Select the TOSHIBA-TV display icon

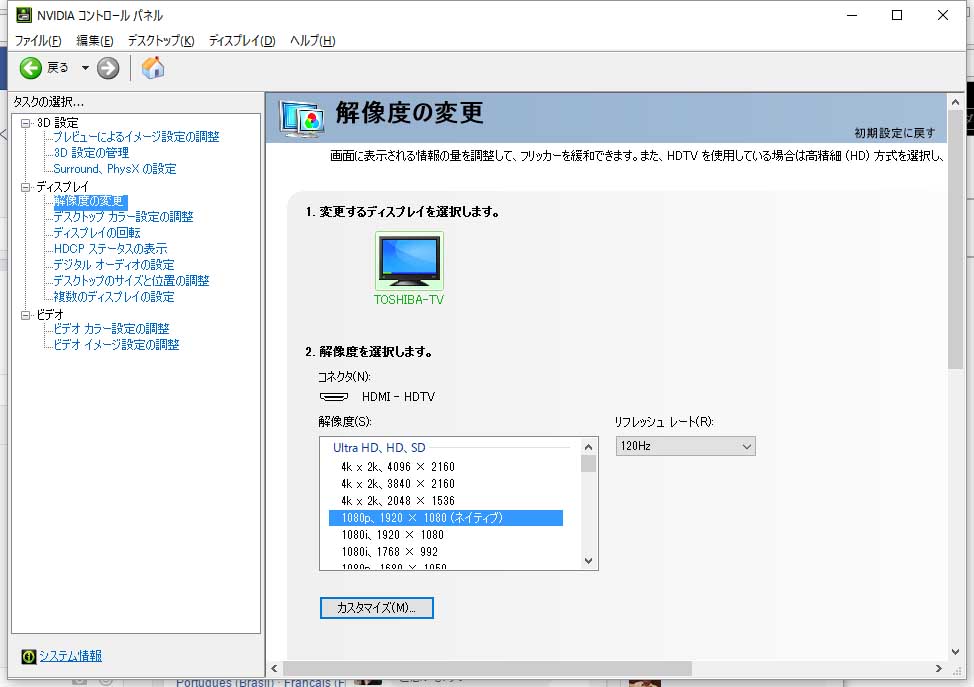click(408, 257)
